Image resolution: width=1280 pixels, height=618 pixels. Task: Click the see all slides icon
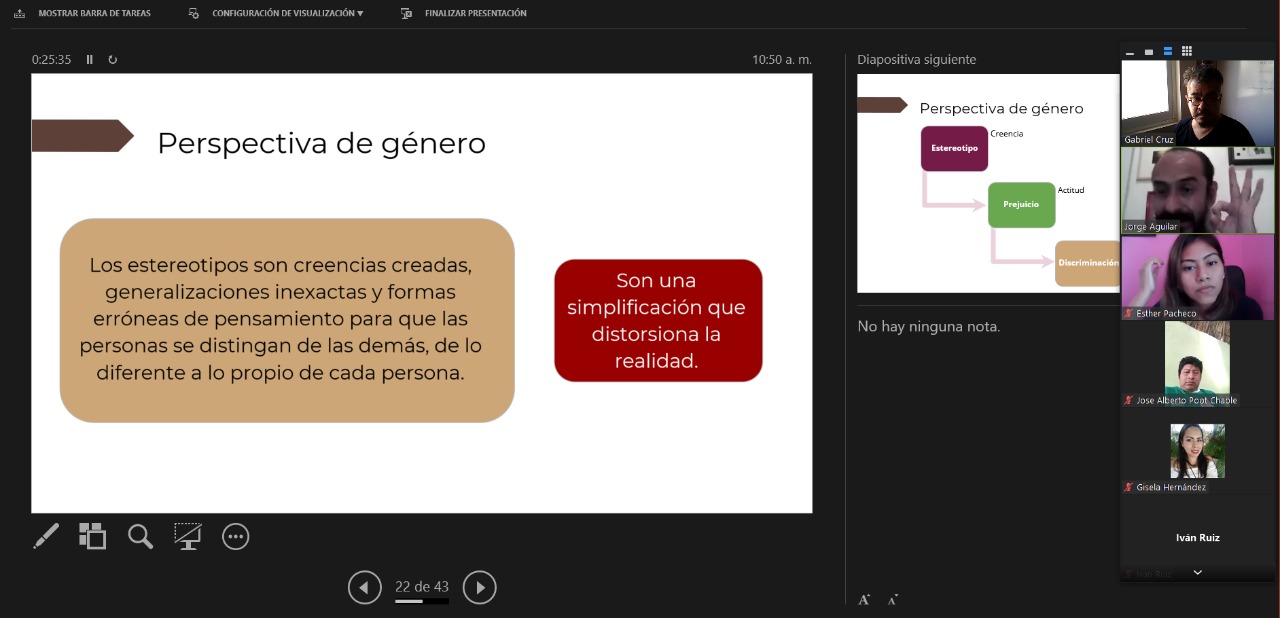(x=93, y=537)
